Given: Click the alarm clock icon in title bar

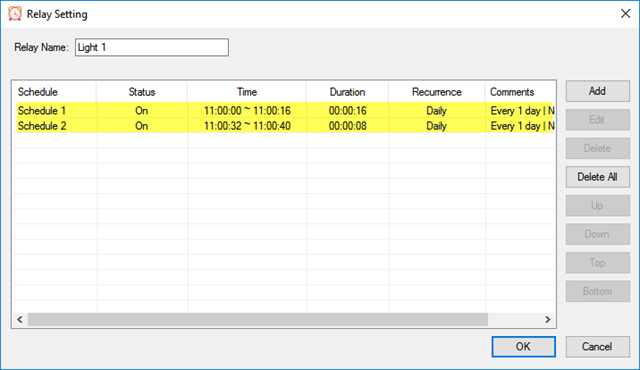Looking at the screenshot, I should coord(15,14).
